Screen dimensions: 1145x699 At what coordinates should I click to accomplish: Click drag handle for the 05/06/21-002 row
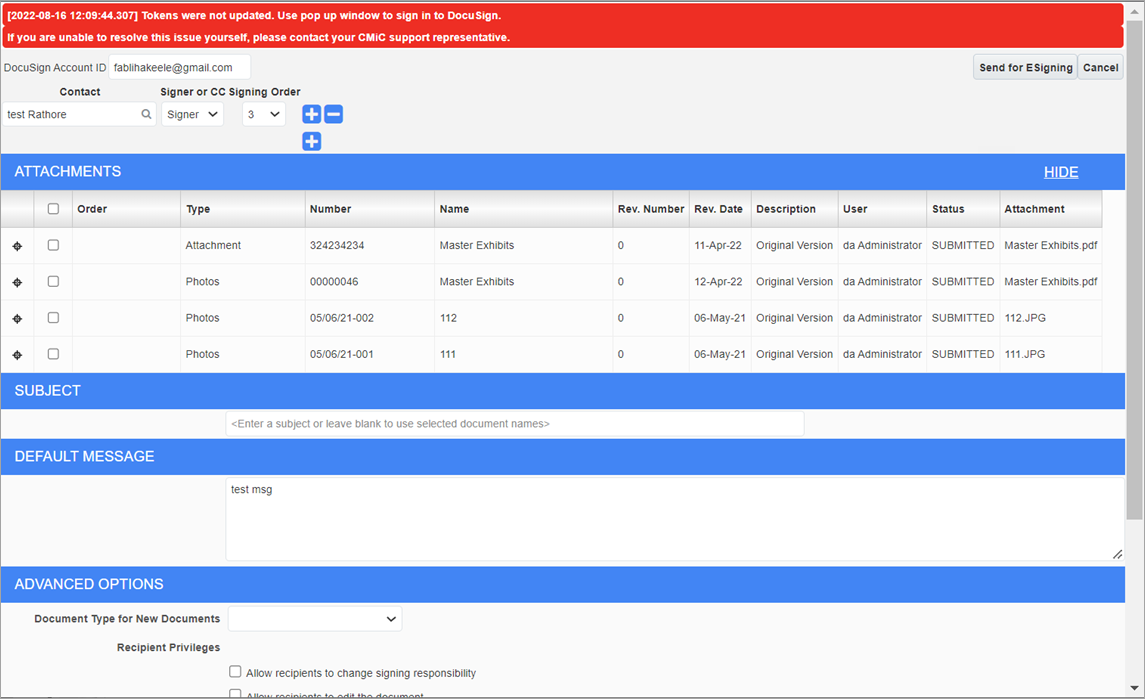(x=18, y=318)
